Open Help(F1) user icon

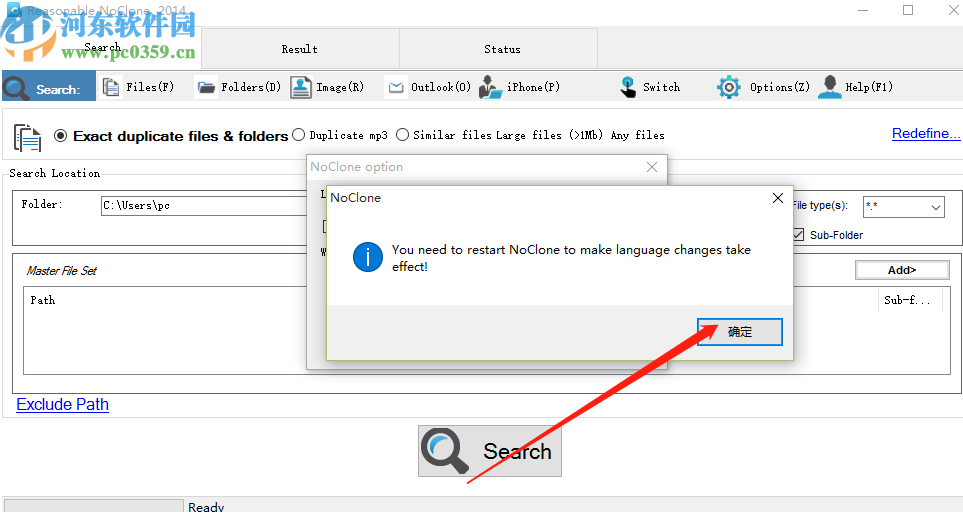tap(830, 87)
